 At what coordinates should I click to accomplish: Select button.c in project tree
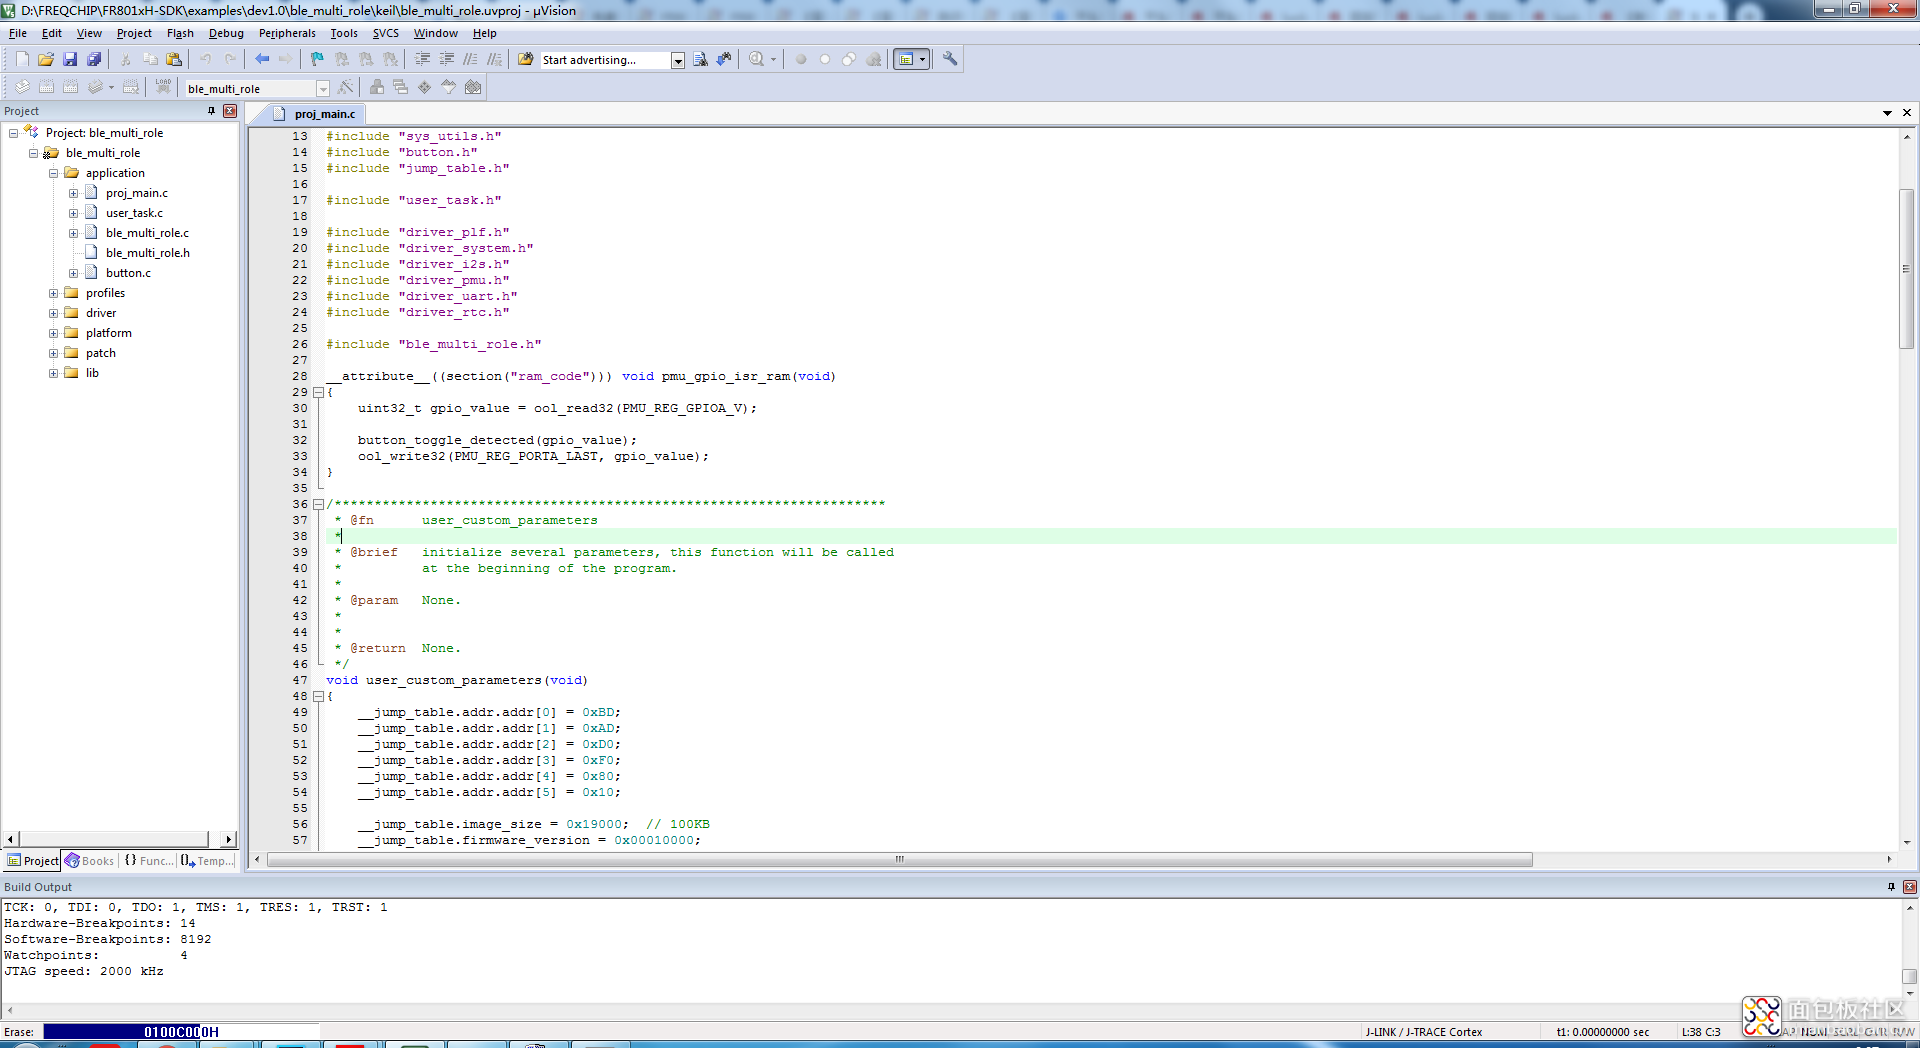[x=128, y=273]
